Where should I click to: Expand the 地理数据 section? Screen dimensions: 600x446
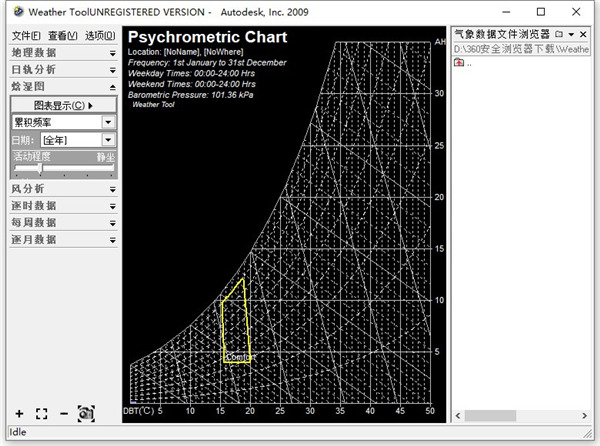[62, 52]
